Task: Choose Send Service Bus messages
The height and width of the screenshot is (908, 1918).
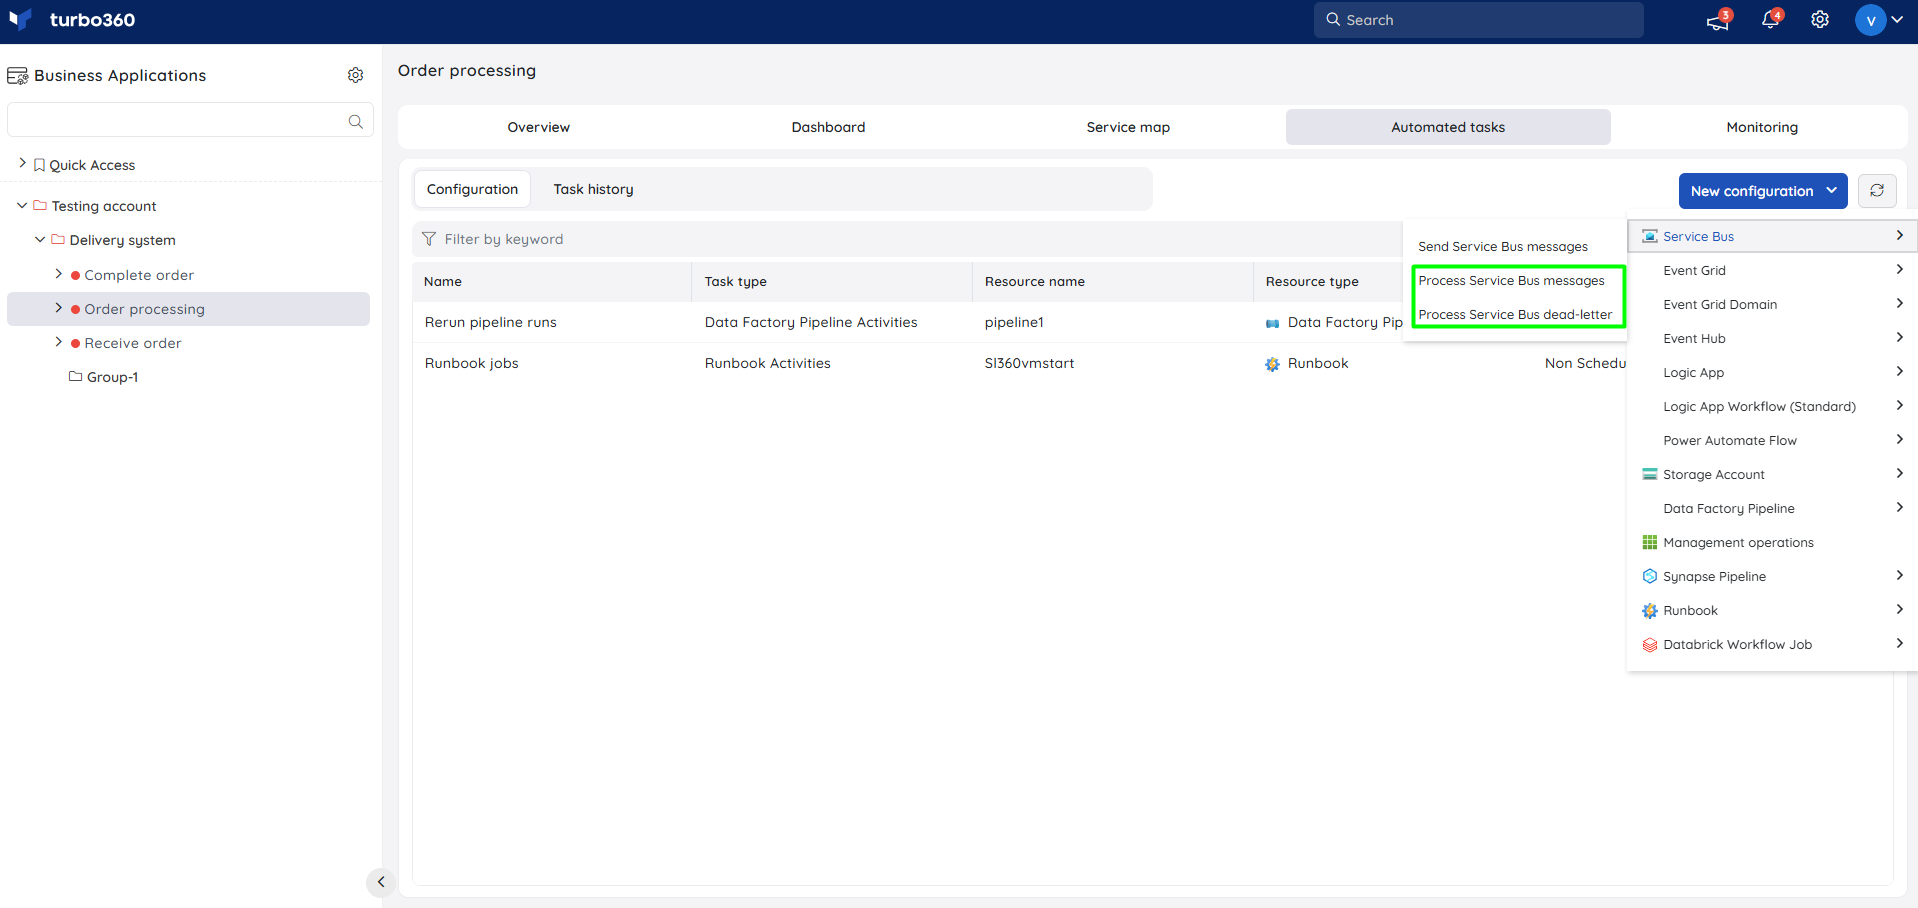Action: click(x=1503, y=246)
